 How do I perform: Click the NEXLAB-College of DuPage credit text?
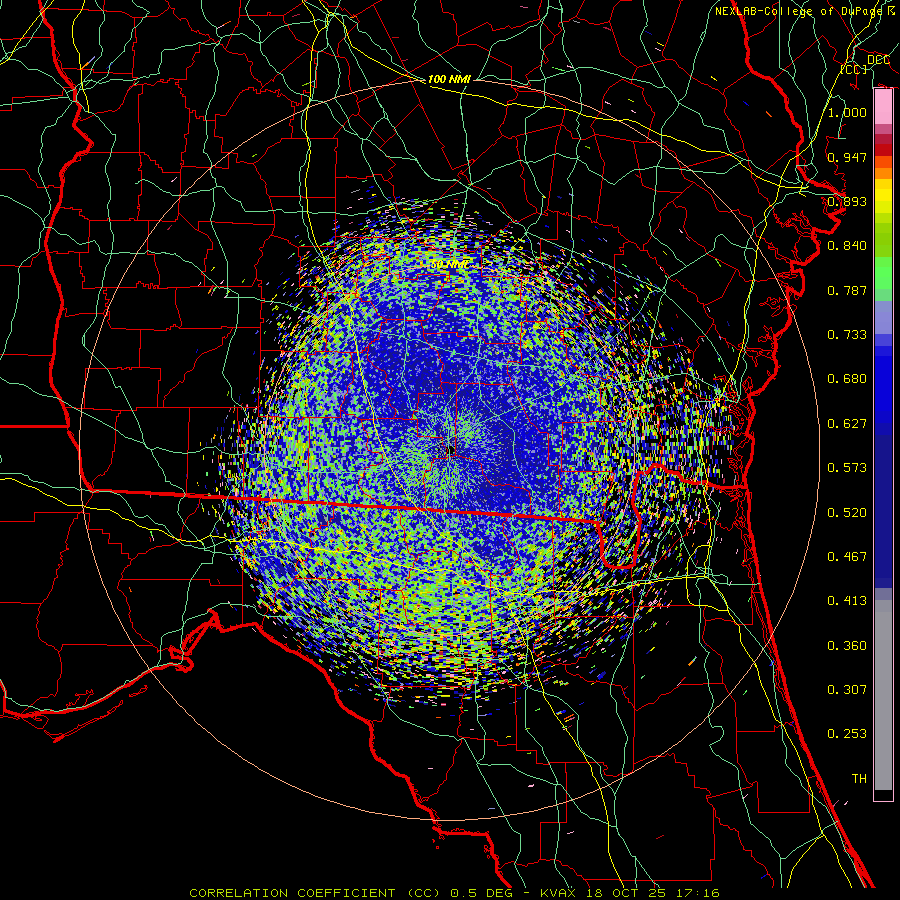point(804,11)
